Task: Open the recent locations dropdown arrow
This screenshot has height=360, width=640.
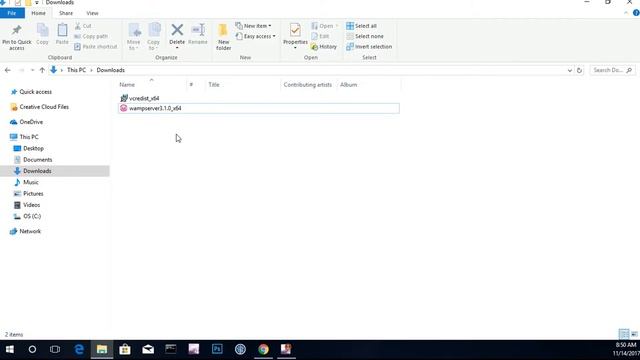Action: [x=32, y=70]
